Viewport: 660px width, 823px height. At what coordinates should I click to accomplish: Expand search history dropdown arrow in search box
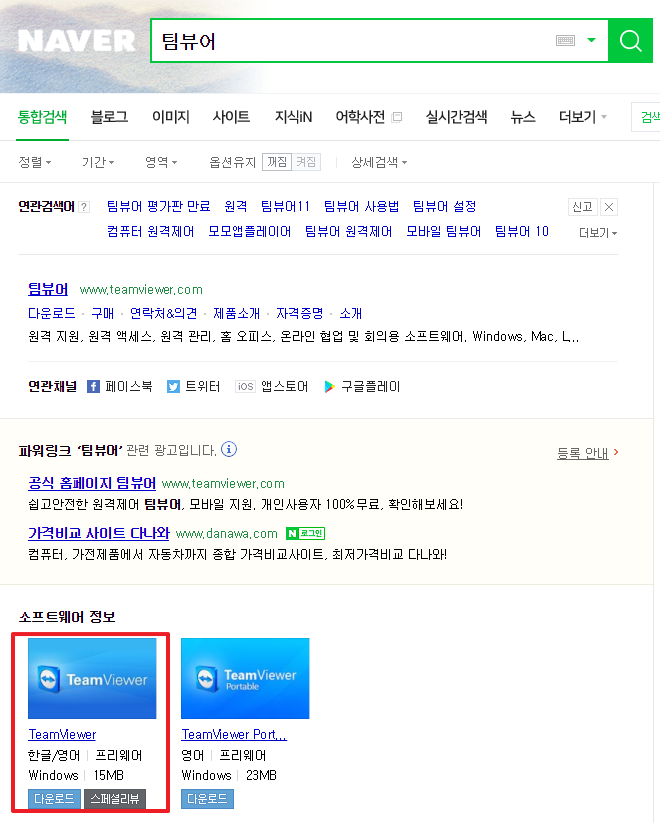pos(591,40)
